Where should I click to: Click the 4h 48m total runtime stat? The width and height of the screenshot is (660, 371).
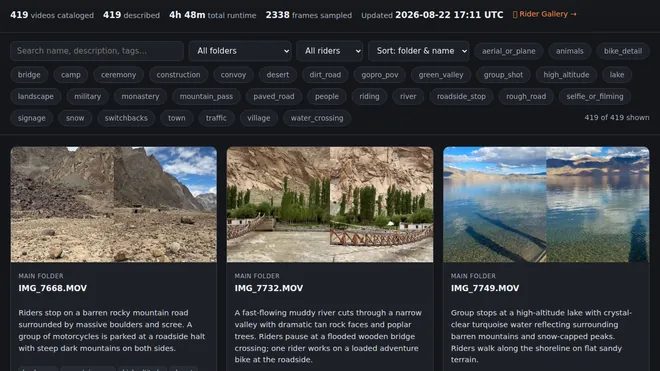tap(213, 15)
